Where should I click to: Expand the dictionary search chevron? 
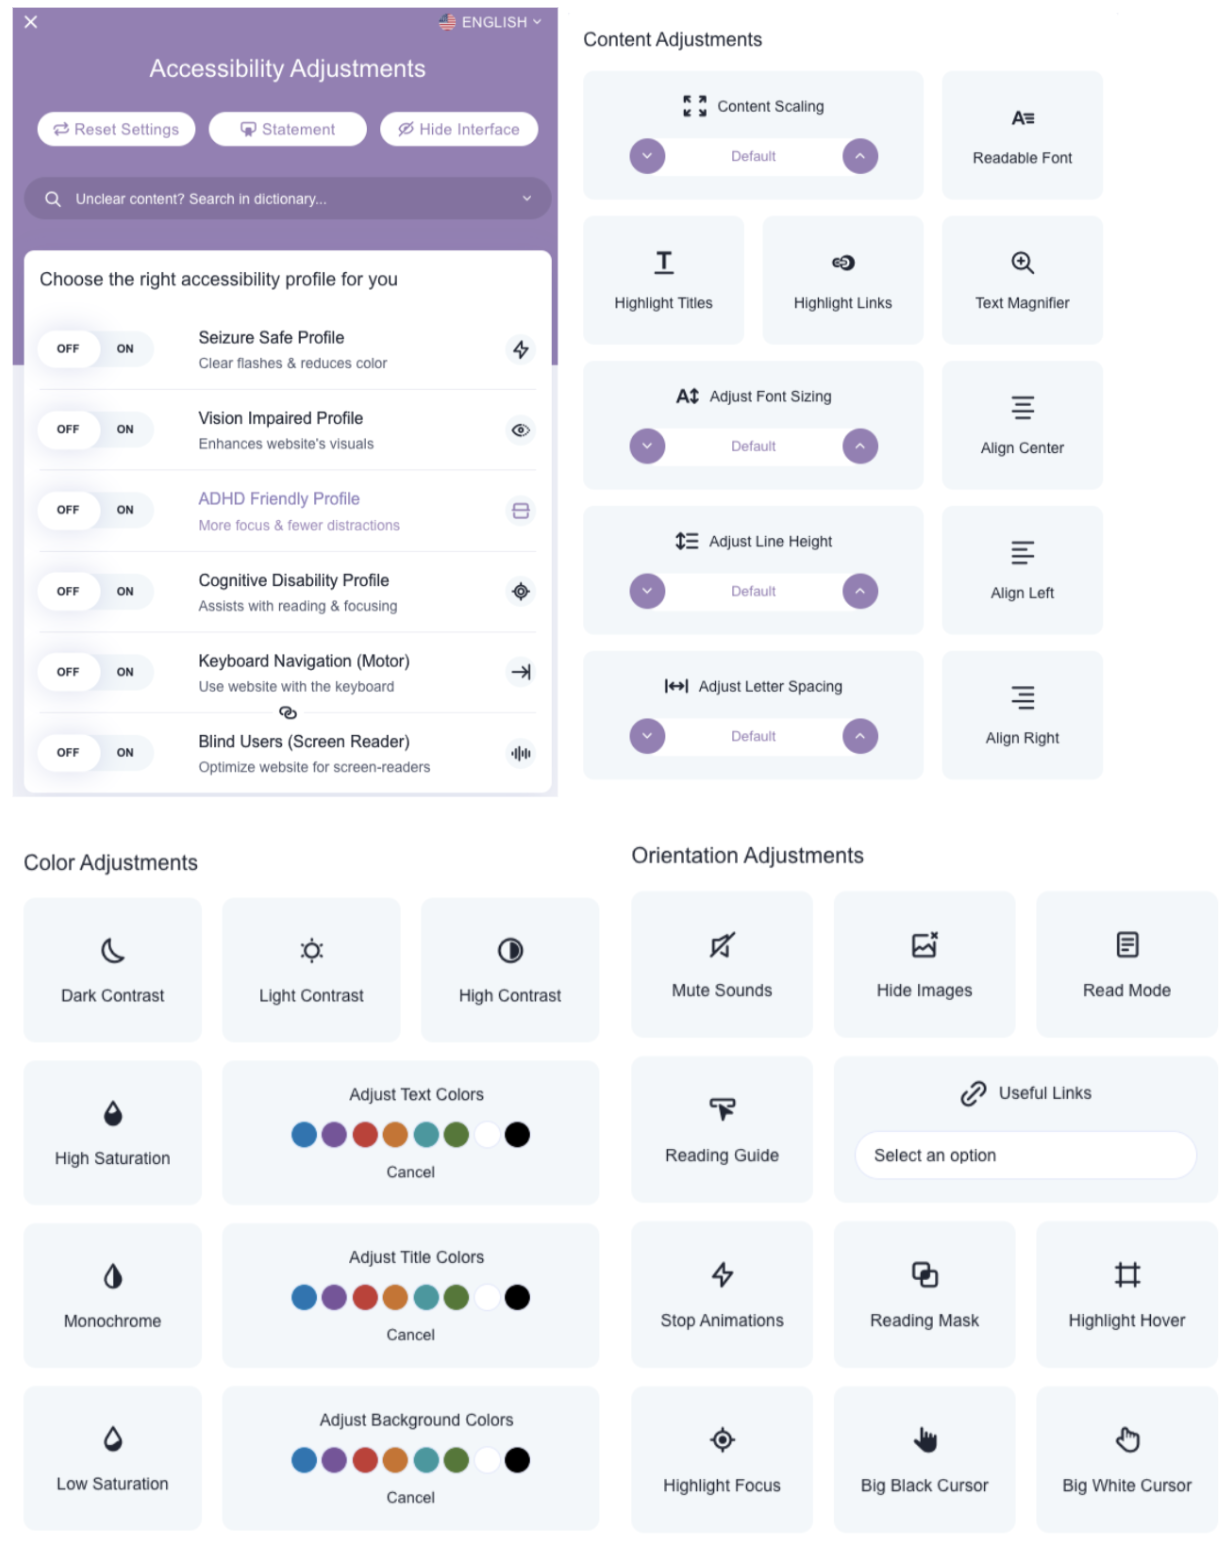click(x=527, y=199)
